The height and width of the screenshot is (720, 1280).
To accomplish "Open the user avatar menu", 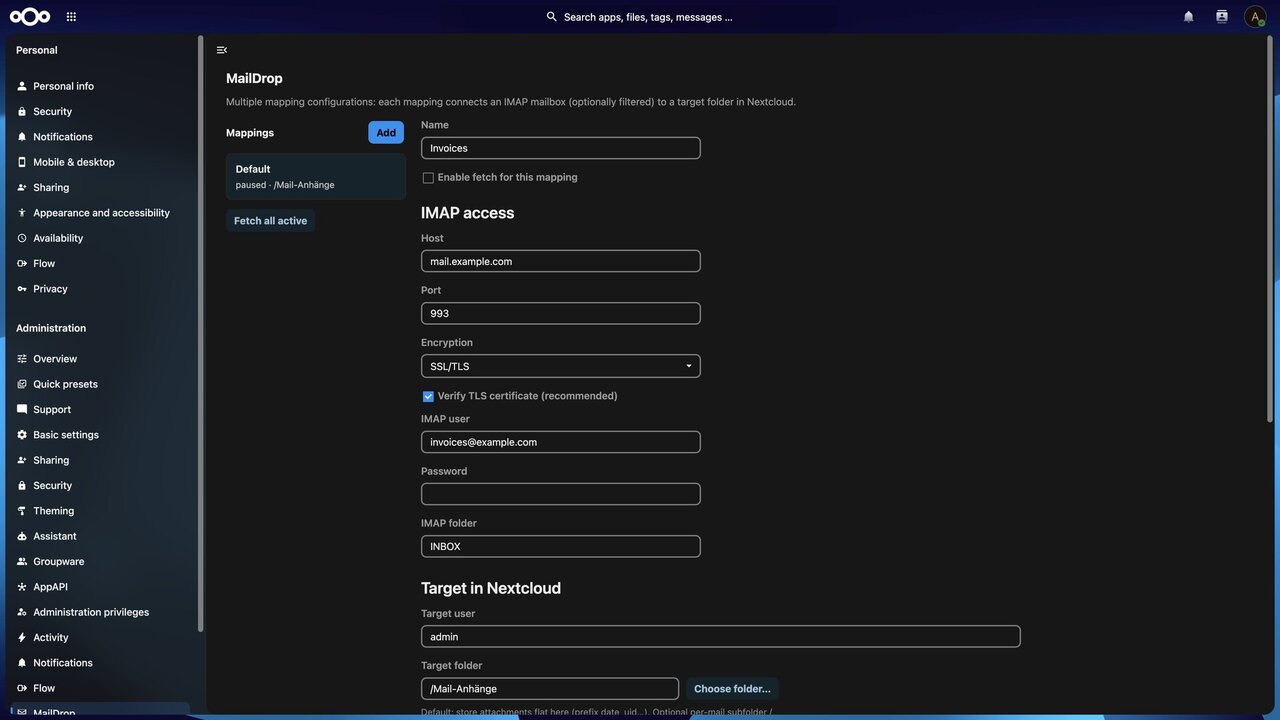I will (x=1255, y=17).
